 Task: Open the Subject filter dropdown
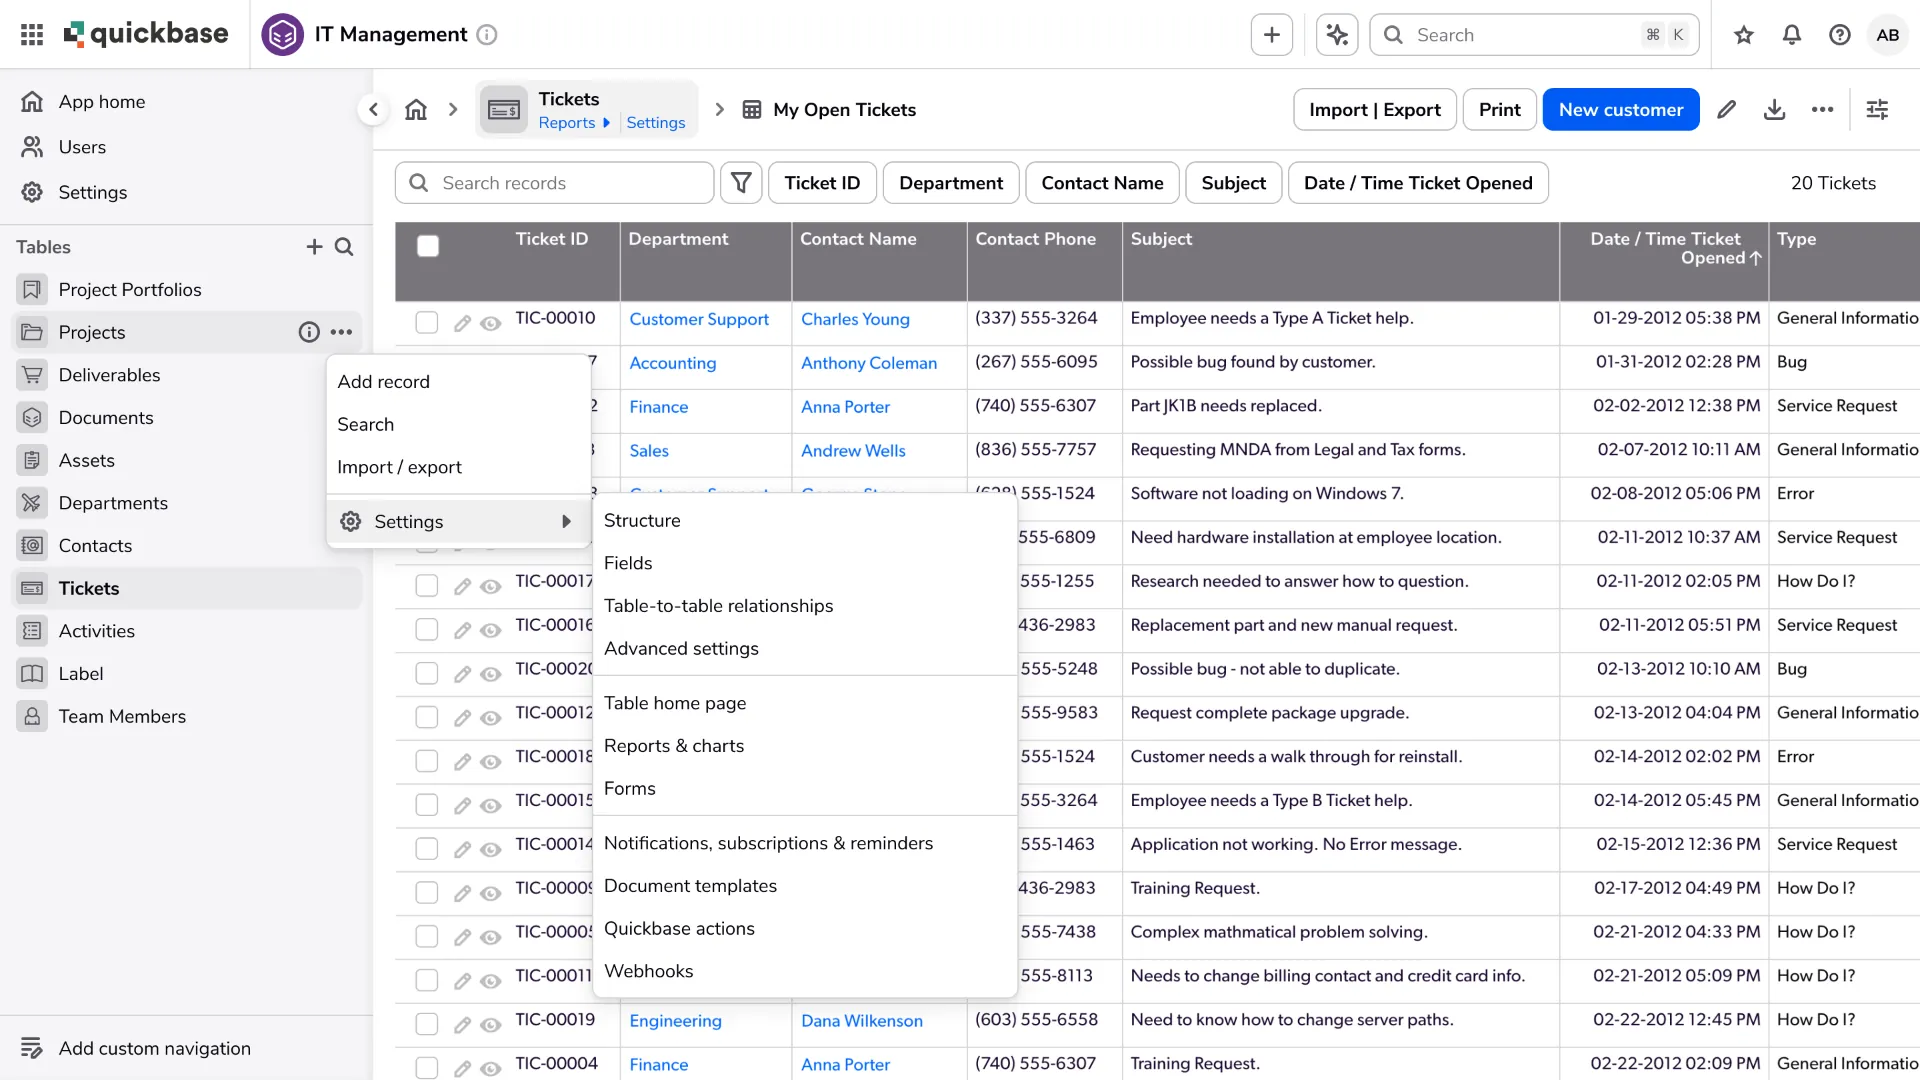click(x=1233, y=183)
